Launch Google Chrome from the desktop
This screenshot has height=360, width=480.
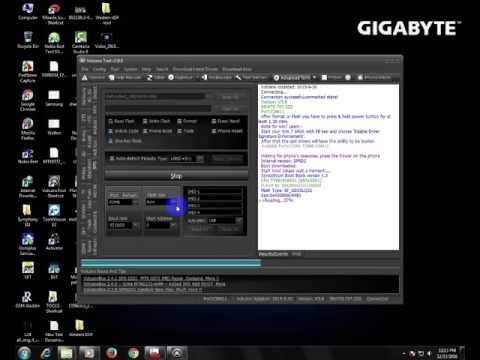tap(28, 100)
